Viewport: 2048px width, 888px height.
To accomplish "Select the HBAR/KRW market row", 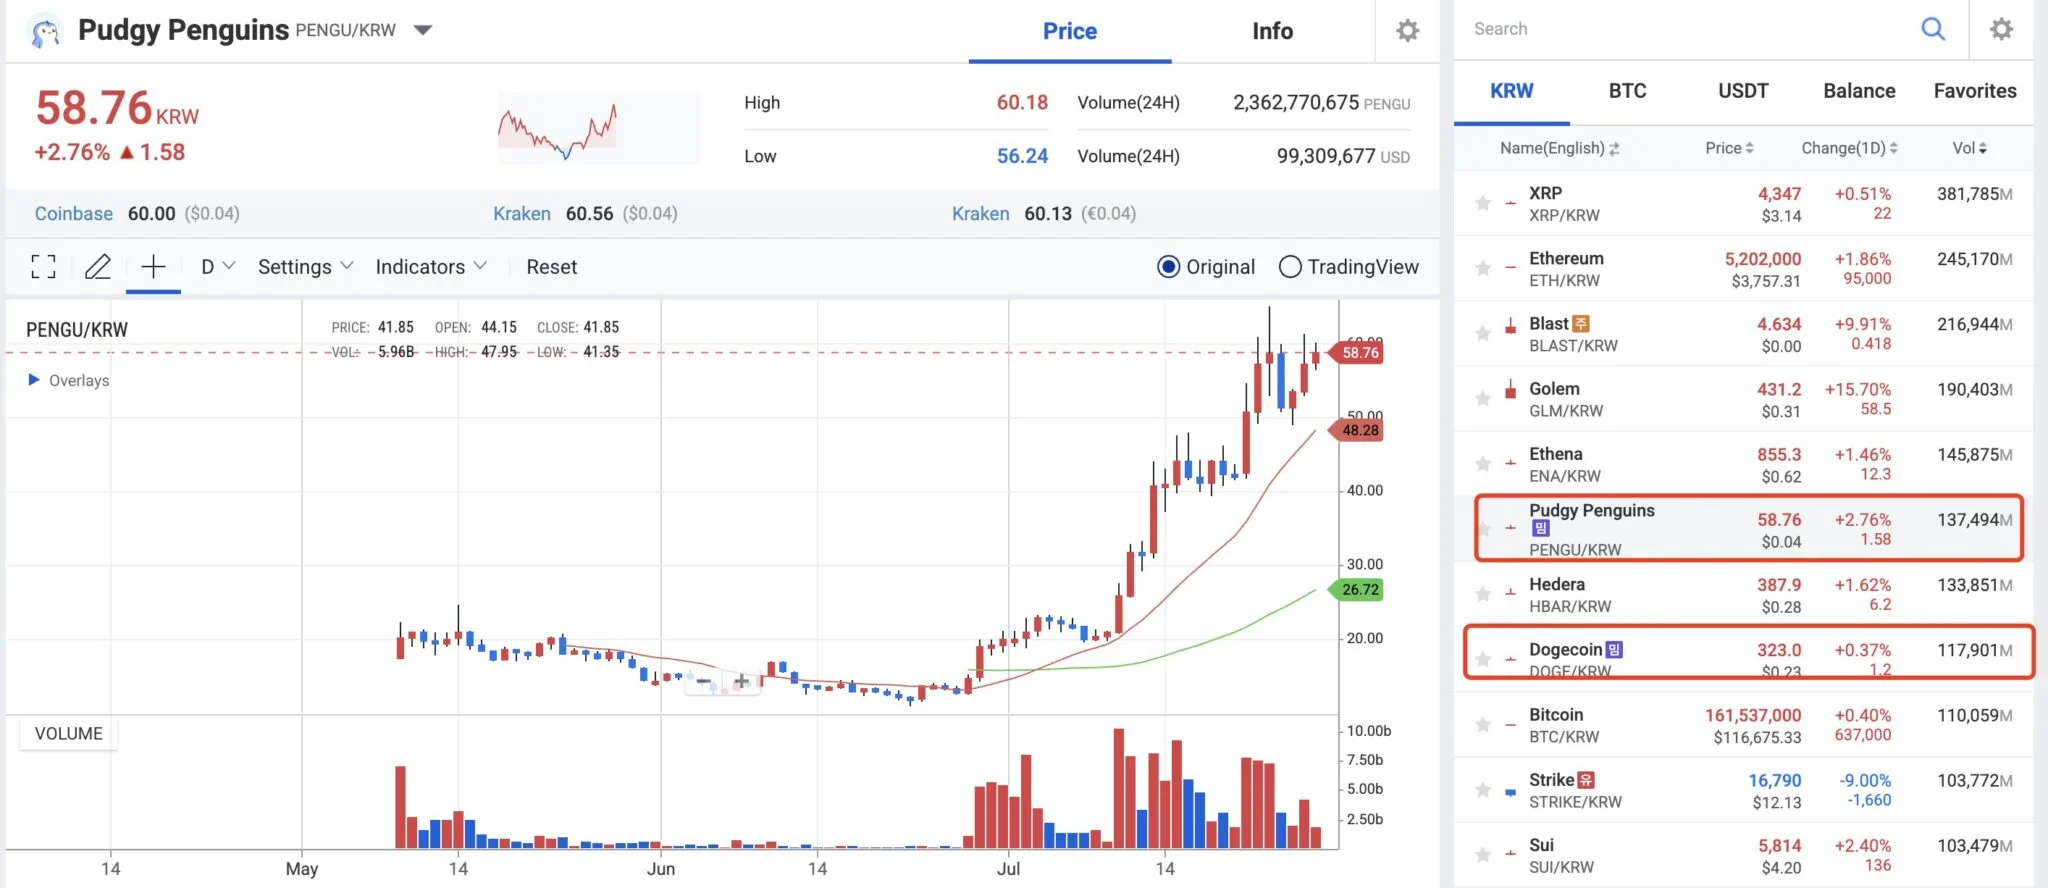I will click(1744, 595).
